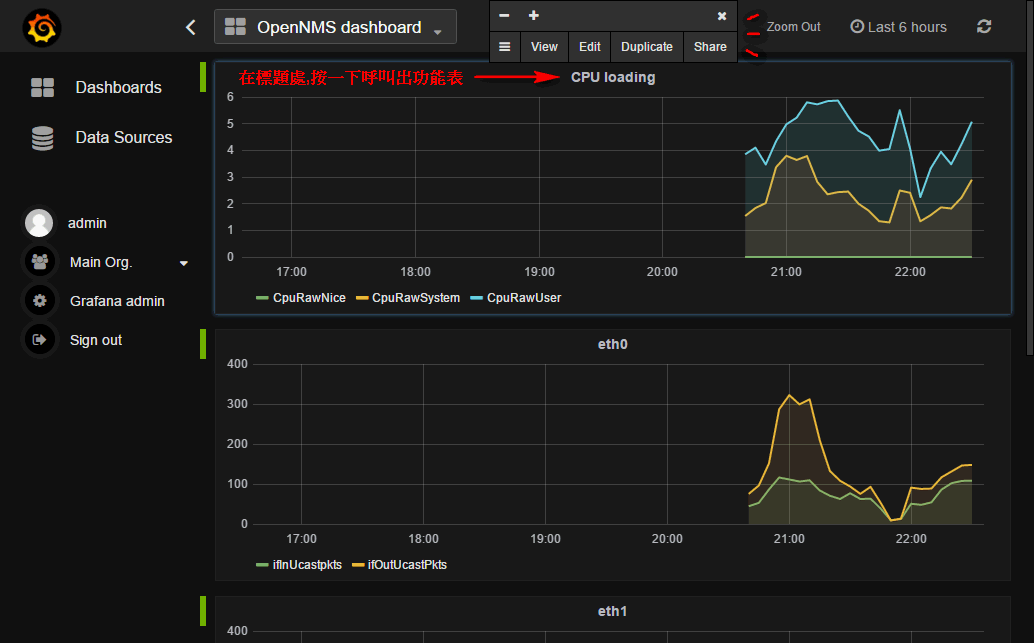Click the CpuRawNice green color swatch
This screenshot has height=643, width=1034.
tap(262, 298)
